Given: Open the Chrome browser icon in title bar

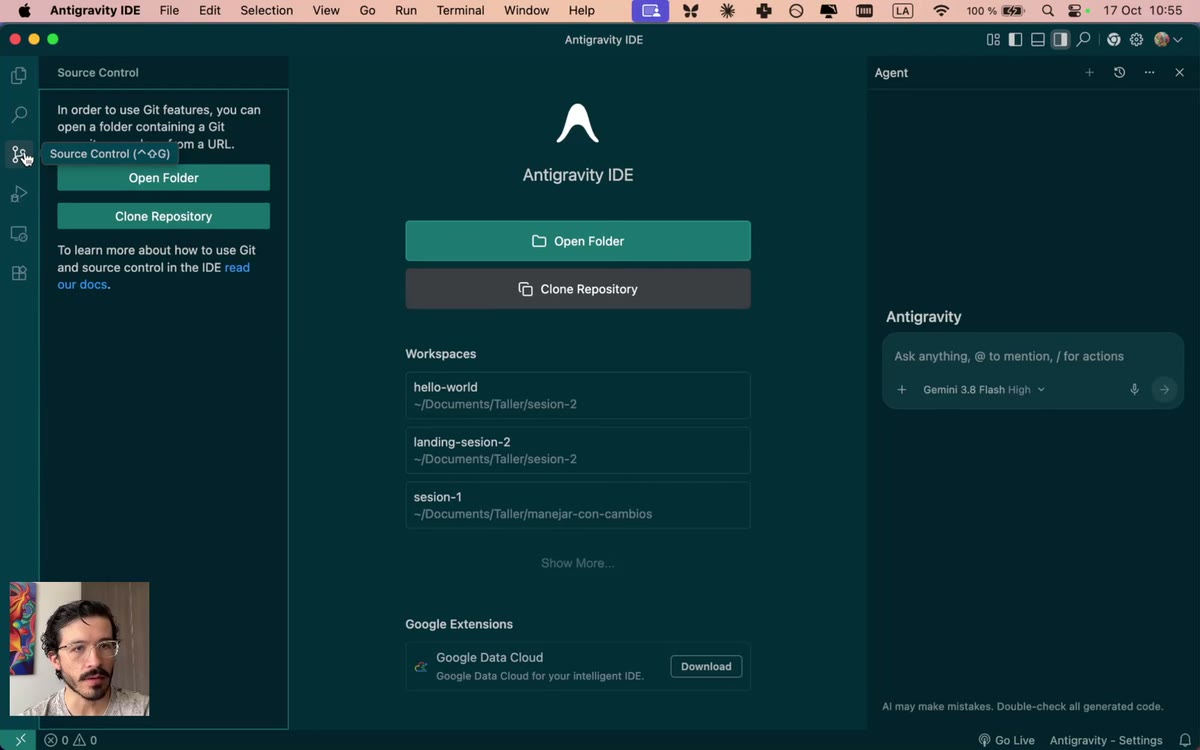Looking at the screenshot, I should 1113,40.
